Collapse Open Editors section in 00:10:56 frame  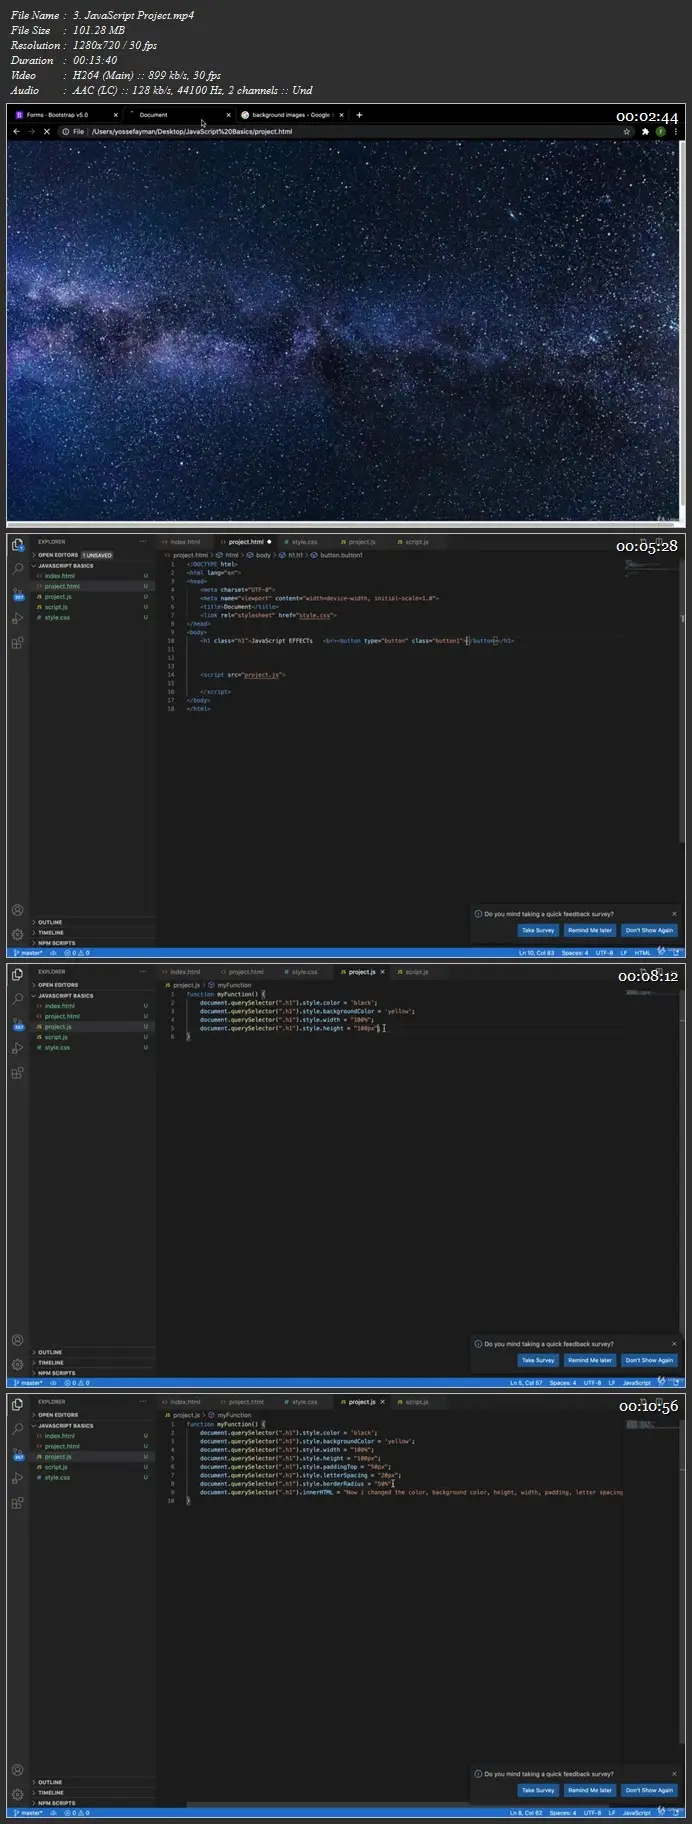coord(92,1415)
